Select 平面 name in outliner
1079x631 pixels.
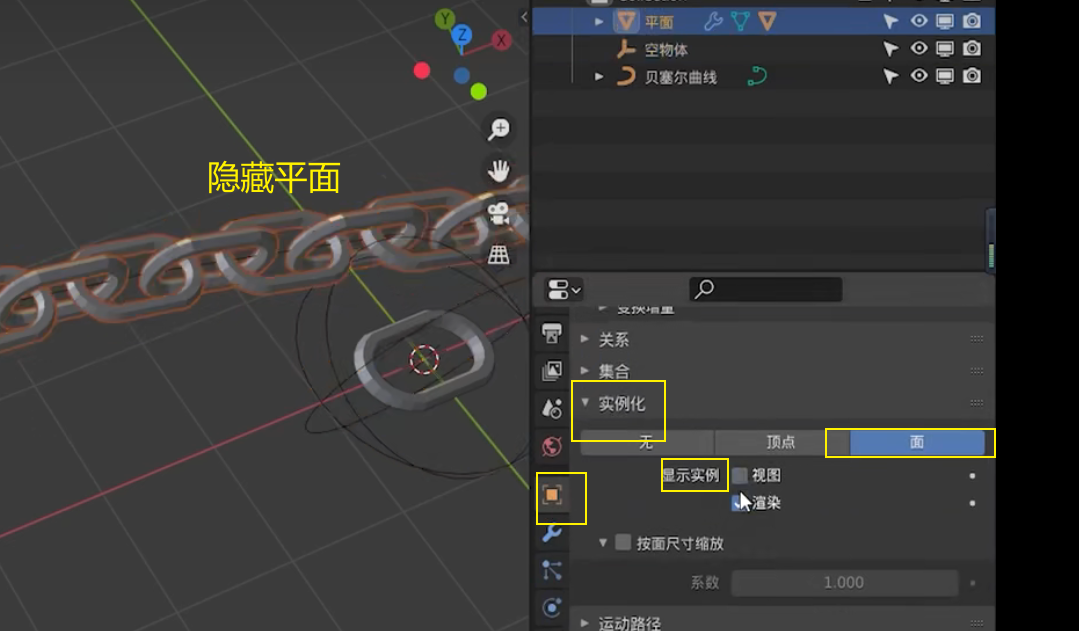pyautogui.click(x=659, y=22)
